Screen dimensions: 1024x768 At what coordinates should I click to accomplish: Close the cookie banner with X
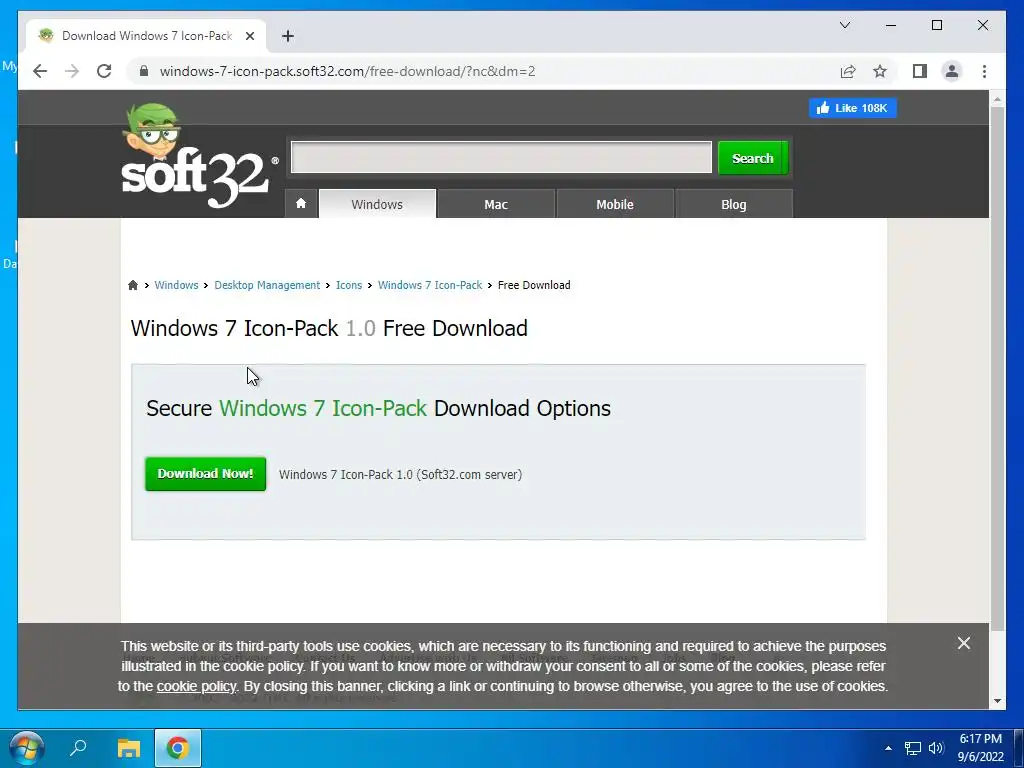point(963,643)
